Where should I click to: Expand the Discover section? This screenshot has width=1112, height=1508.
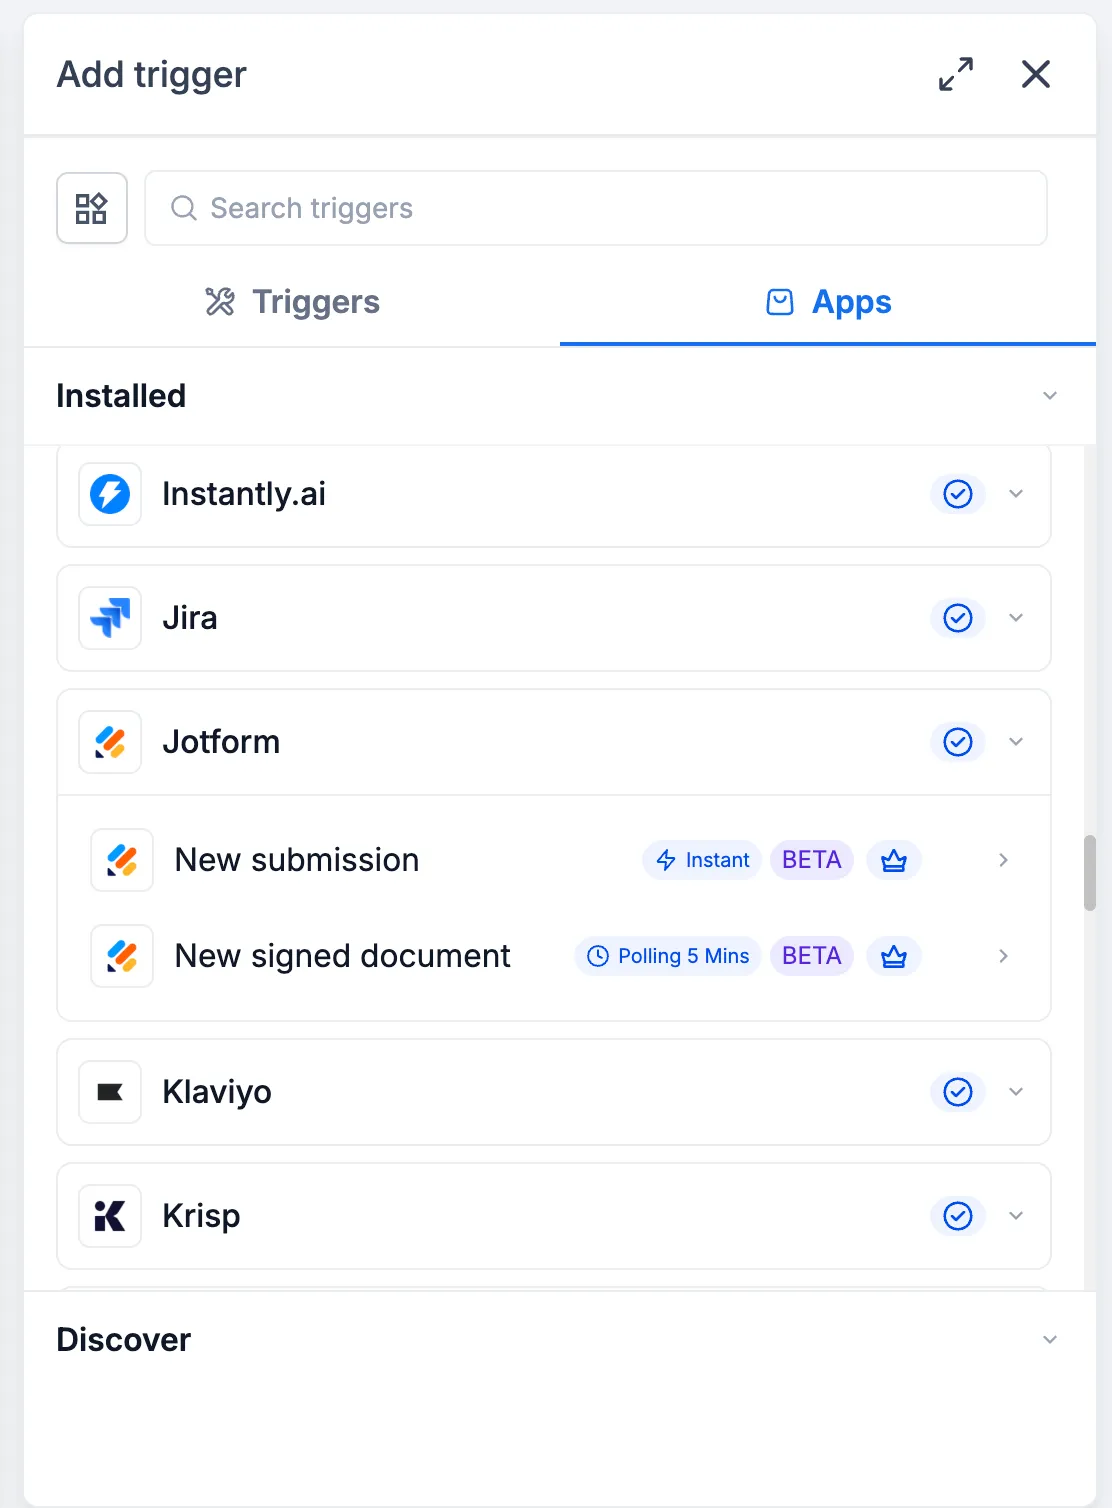pyautogui.click(x=1050, y=1340)
